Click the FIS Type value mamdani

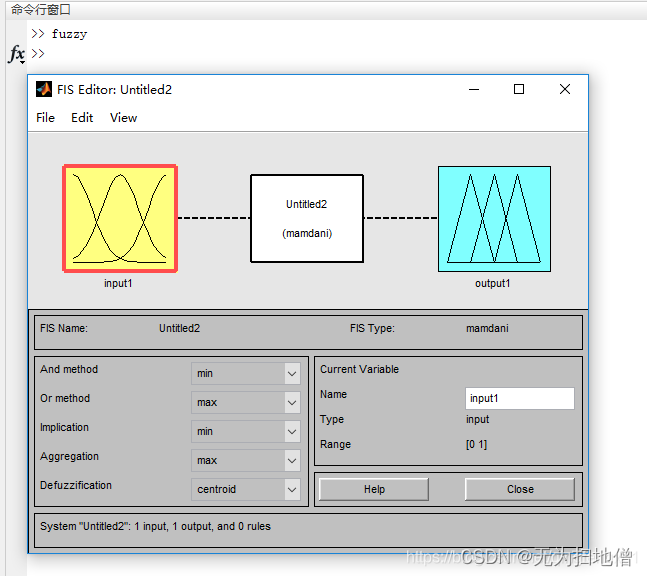point(487,328)
